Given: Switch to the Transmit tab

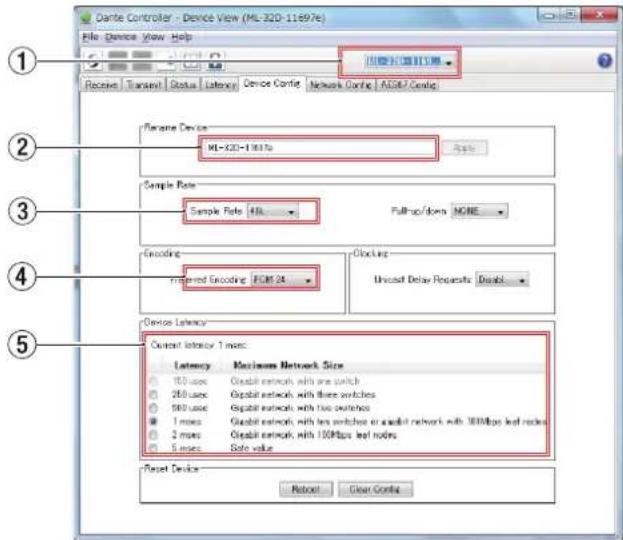Looking at the screenshot, I should (x=144, y=85).
